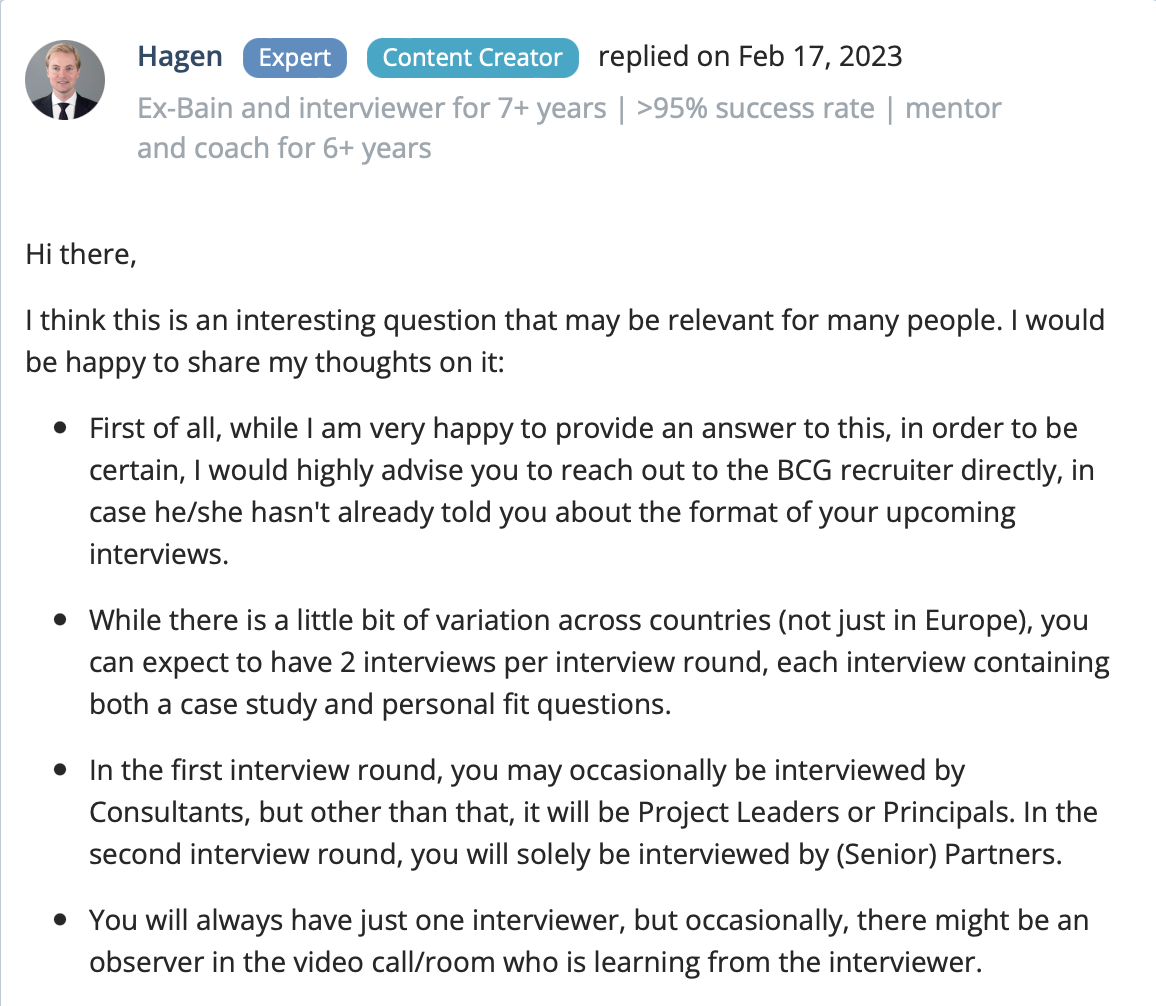Select the teal Content Creator badge
Image resolution: width=1156 pixels, height=1006 pixels.
tap(473, 57)
